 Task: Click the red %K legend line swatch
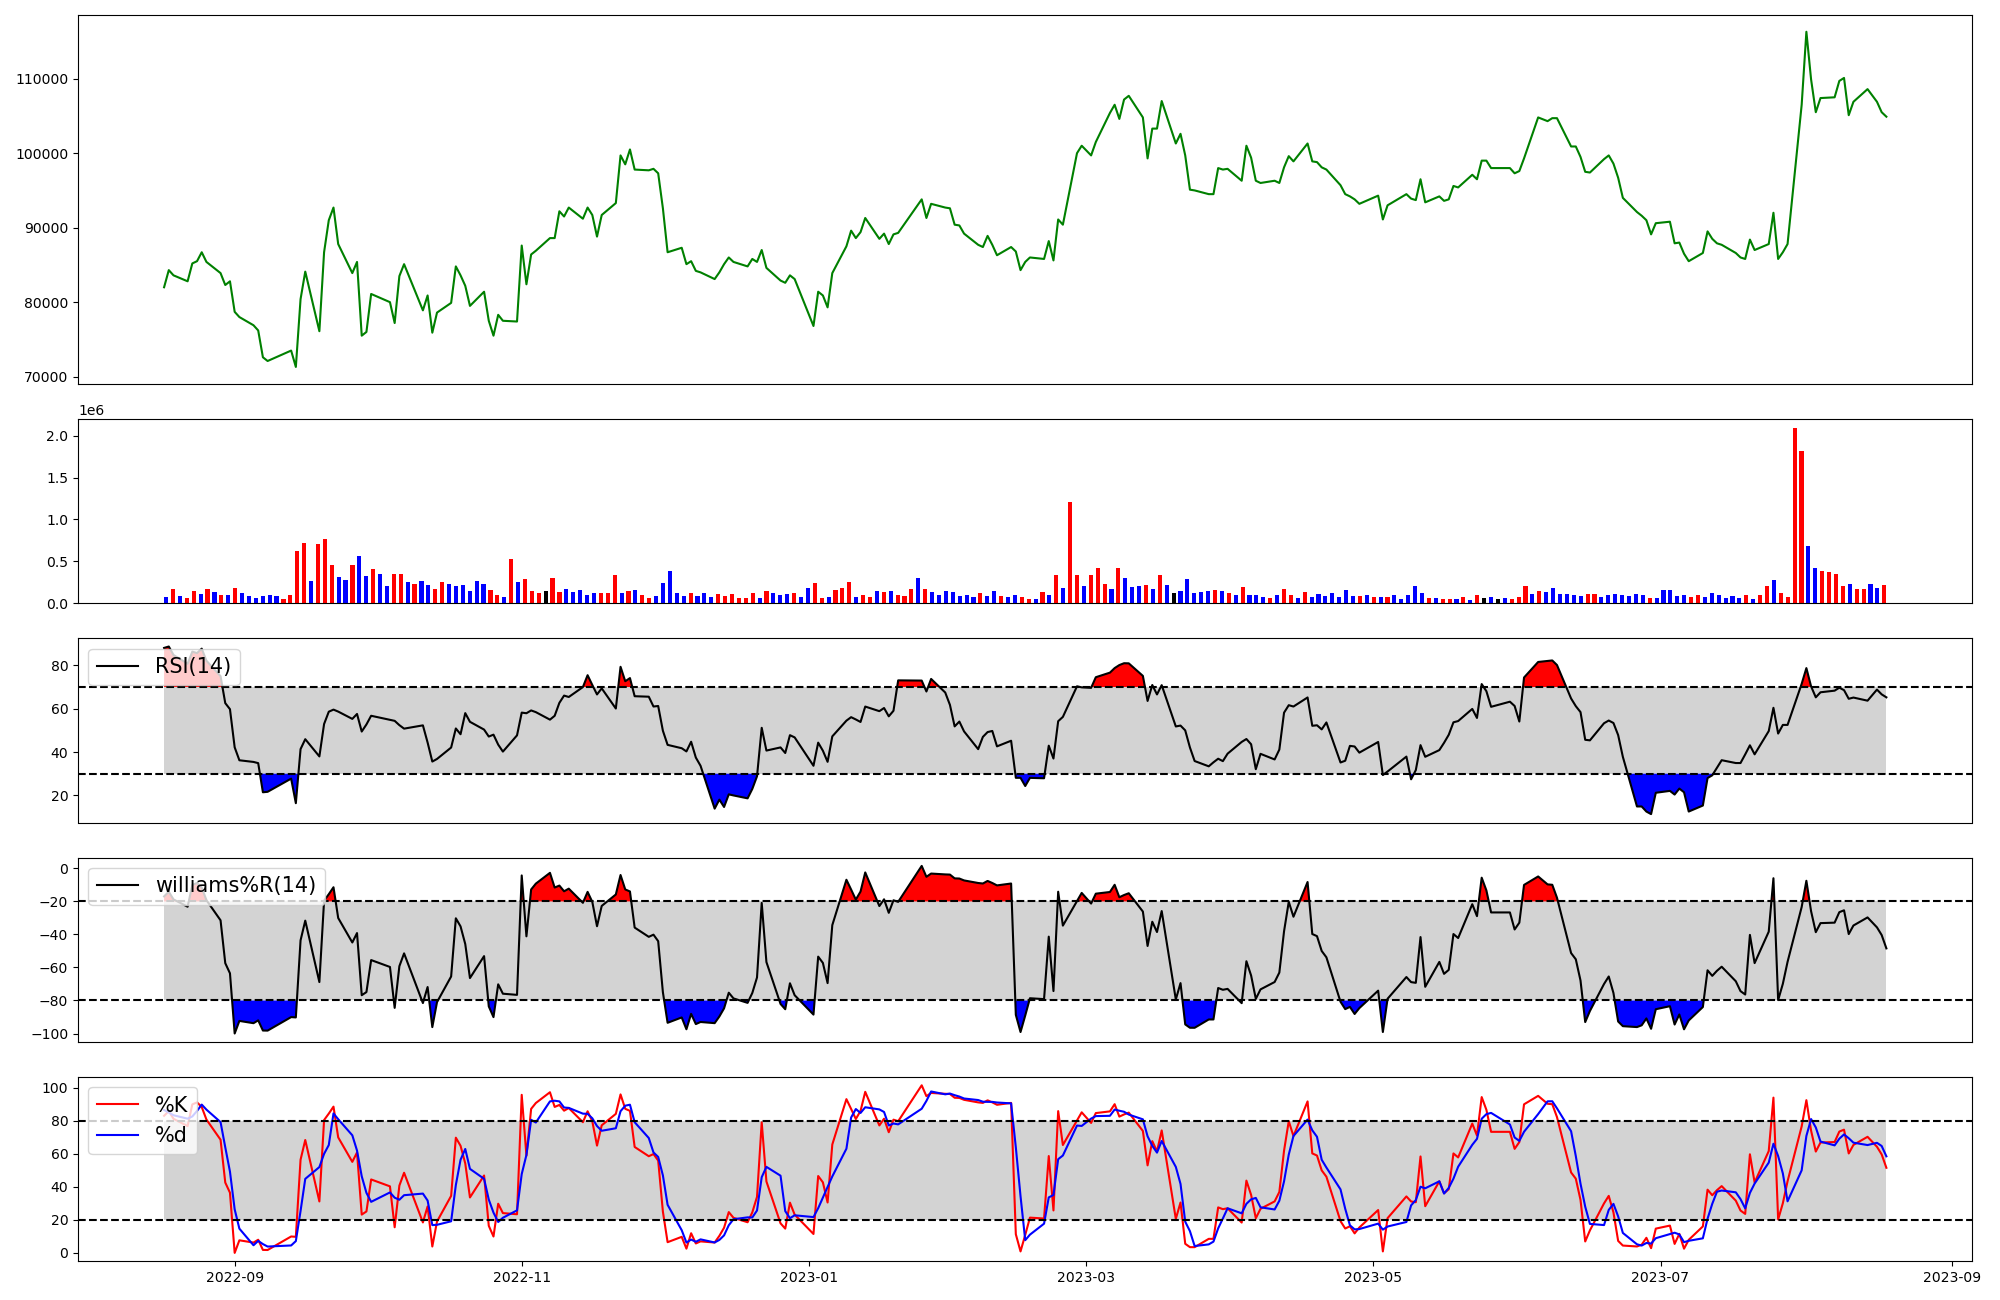point(118,1104)
